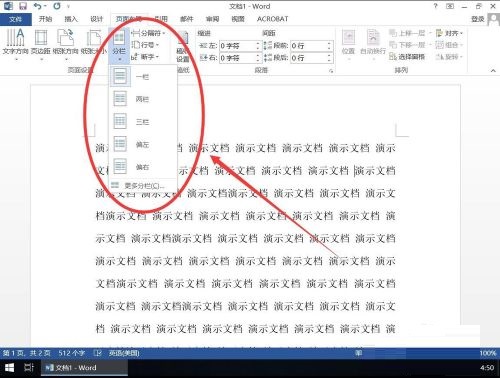This screenshot has width=500, height=378.
Task: Open 页边距 (Margins) gallery
Action: (41, 45)
